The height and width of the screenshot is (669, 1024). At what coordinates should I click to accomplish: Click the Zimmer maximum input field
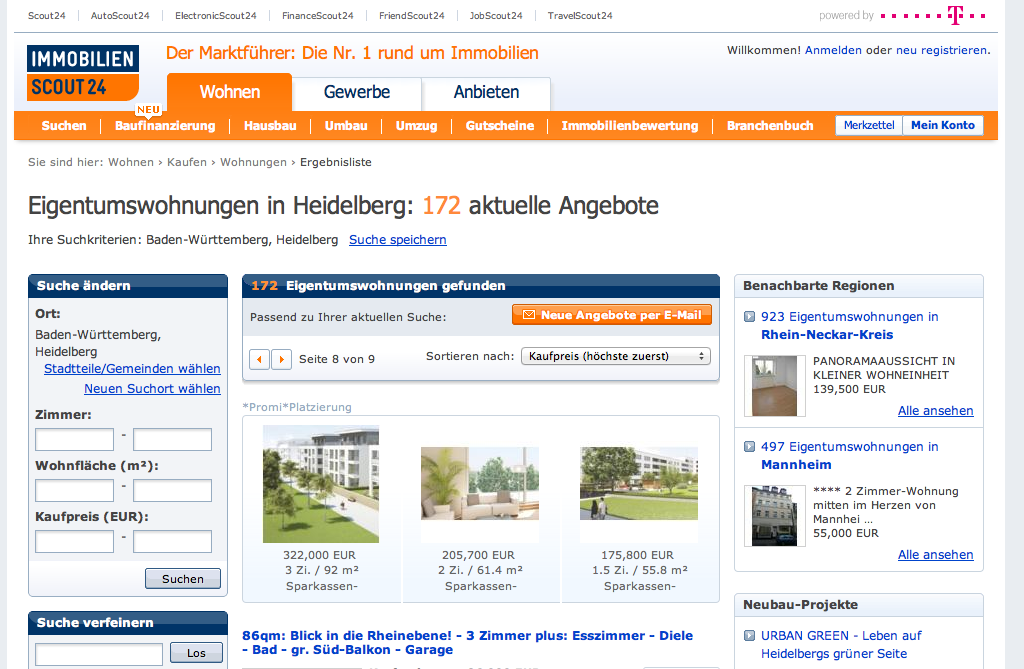click(x=172, y=440)
